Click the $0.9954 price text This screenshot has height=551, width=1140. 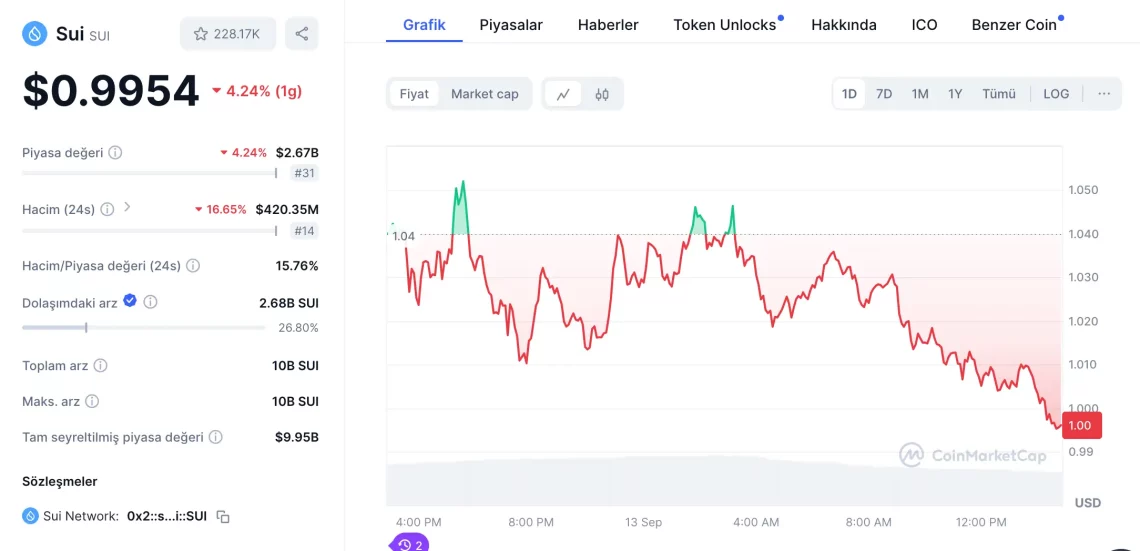111,92
